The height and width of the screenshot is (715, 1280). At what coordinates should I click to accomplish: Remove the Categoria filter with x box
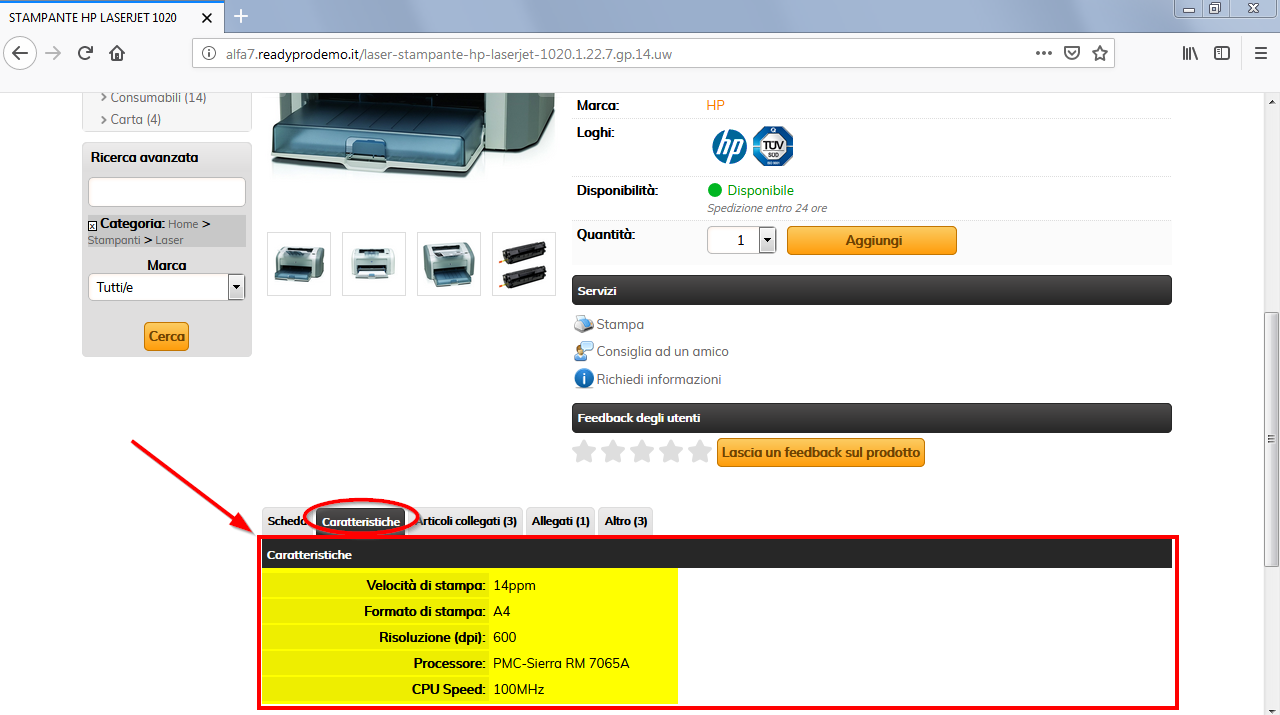(93, 226)
